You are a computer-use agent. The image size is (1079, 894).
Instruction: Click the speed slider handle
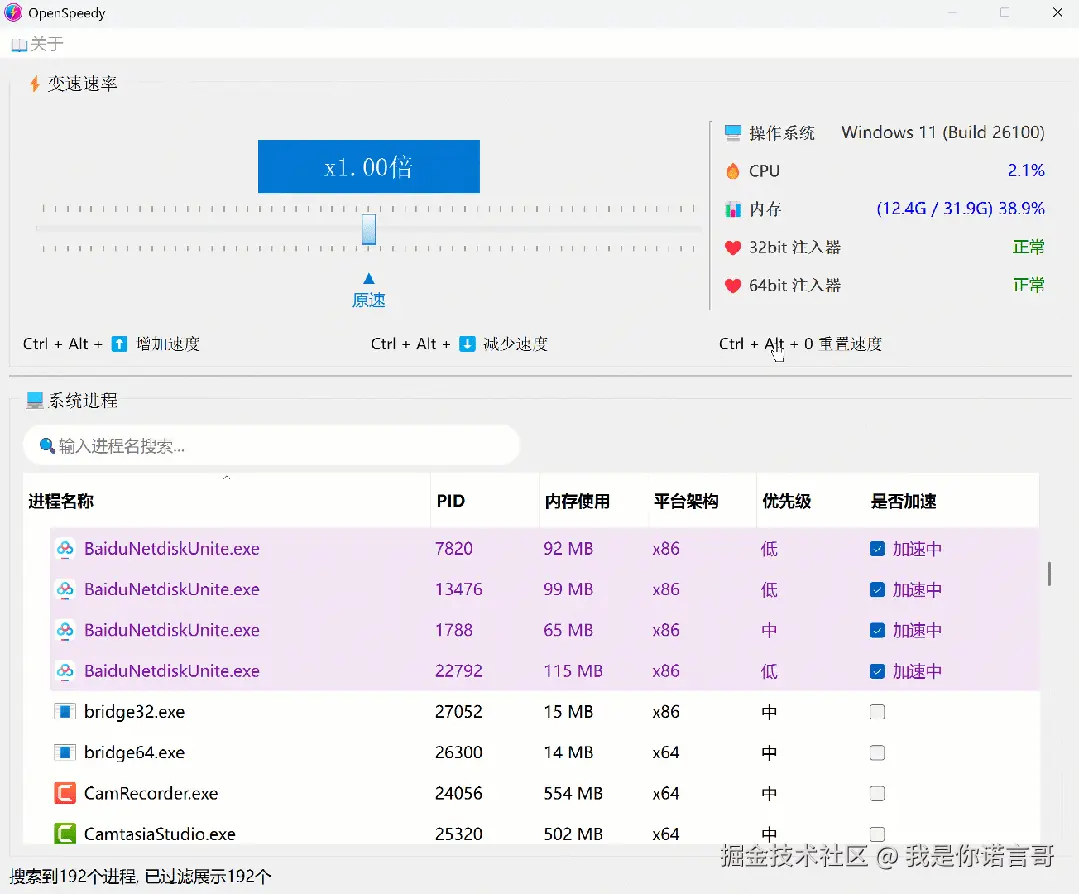(369, 228)
